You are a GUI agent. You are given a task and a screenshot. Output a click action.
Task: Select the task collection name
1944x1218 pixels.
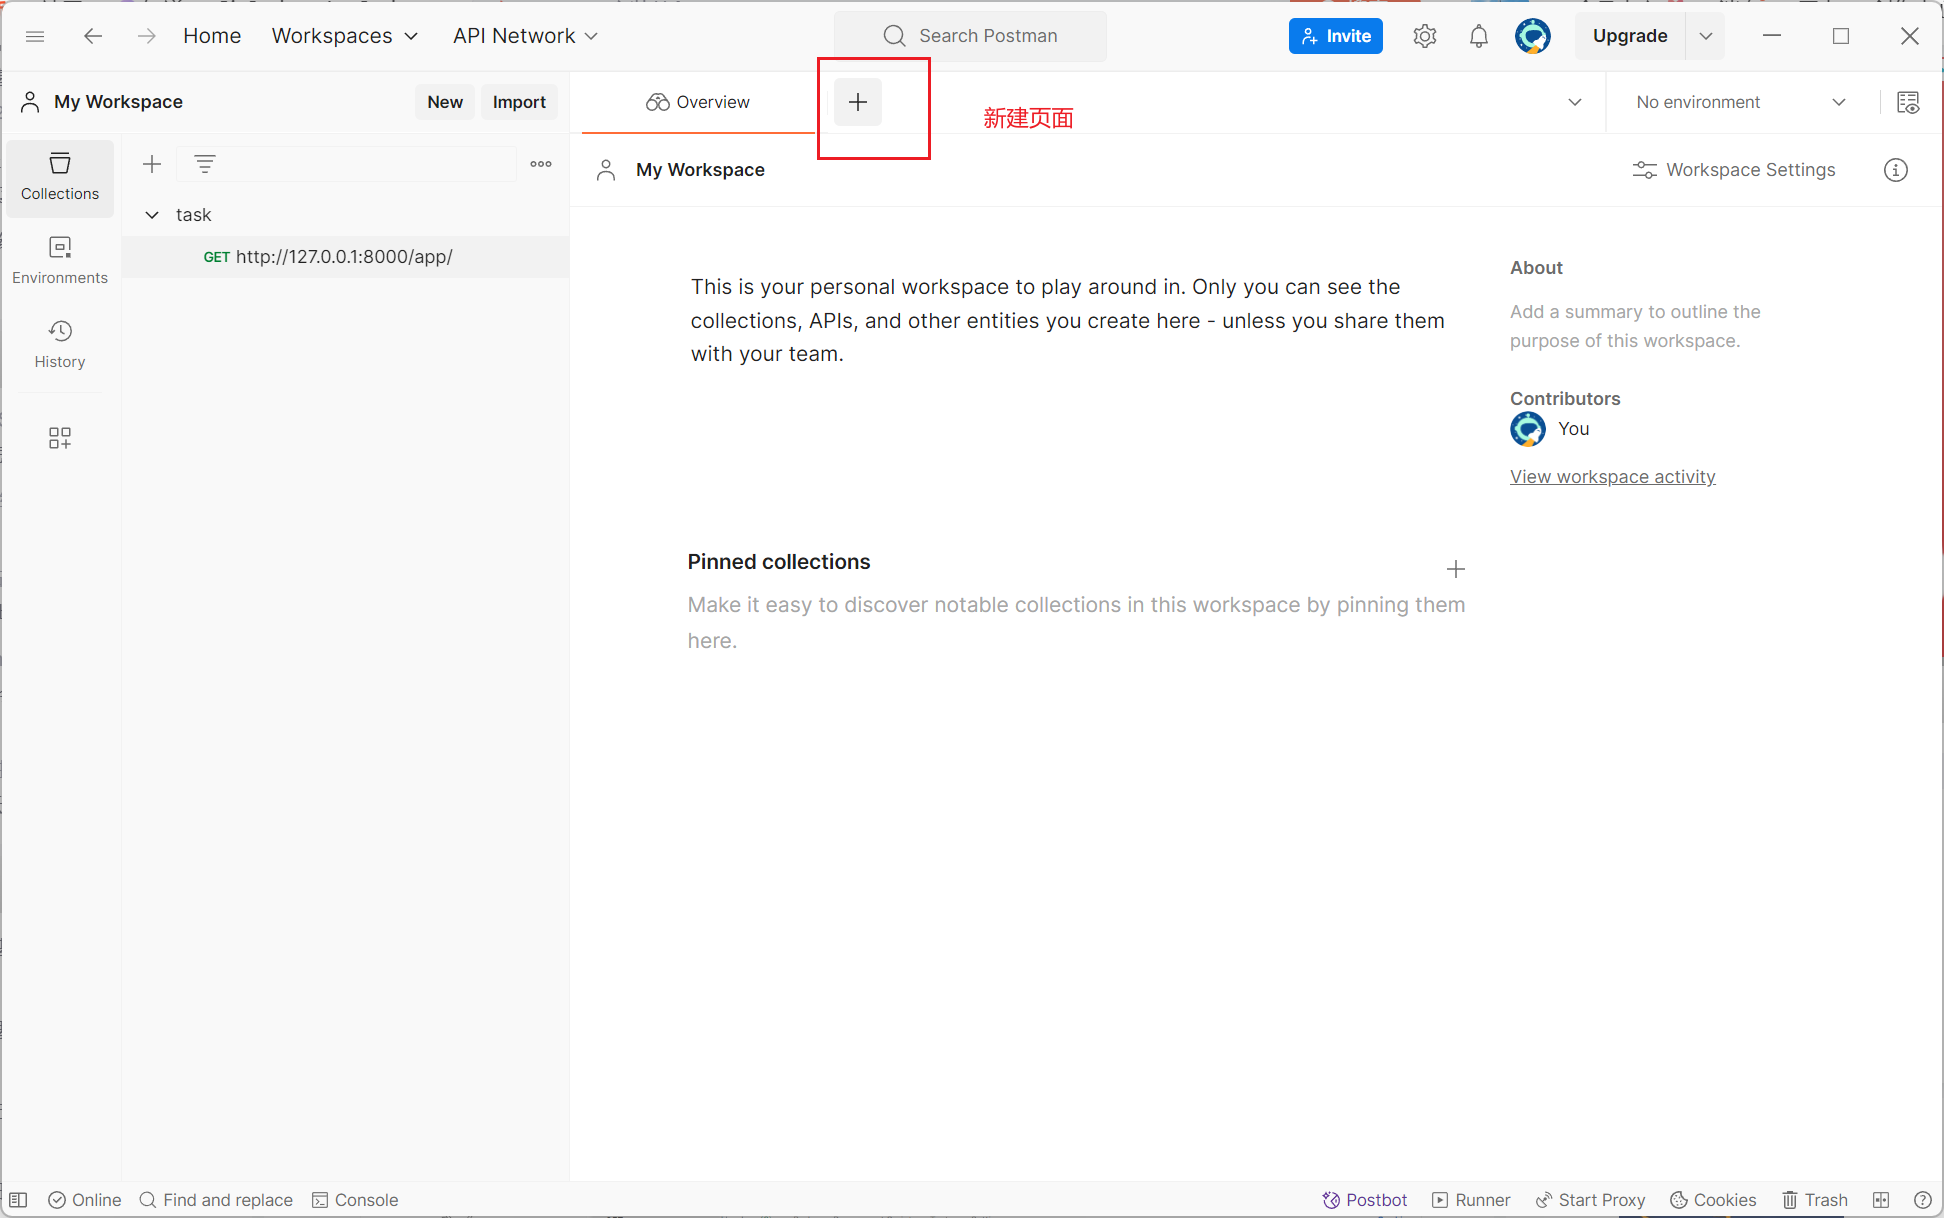pos(194,215)
